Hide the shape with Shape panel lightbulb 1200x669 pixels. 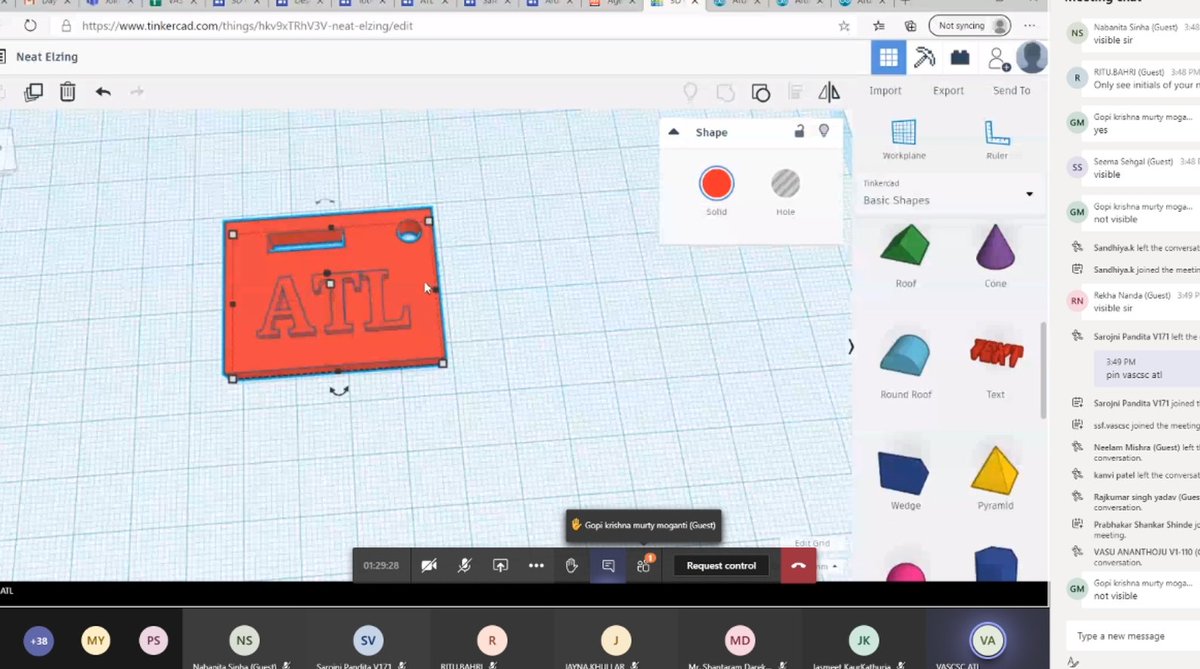824,131
